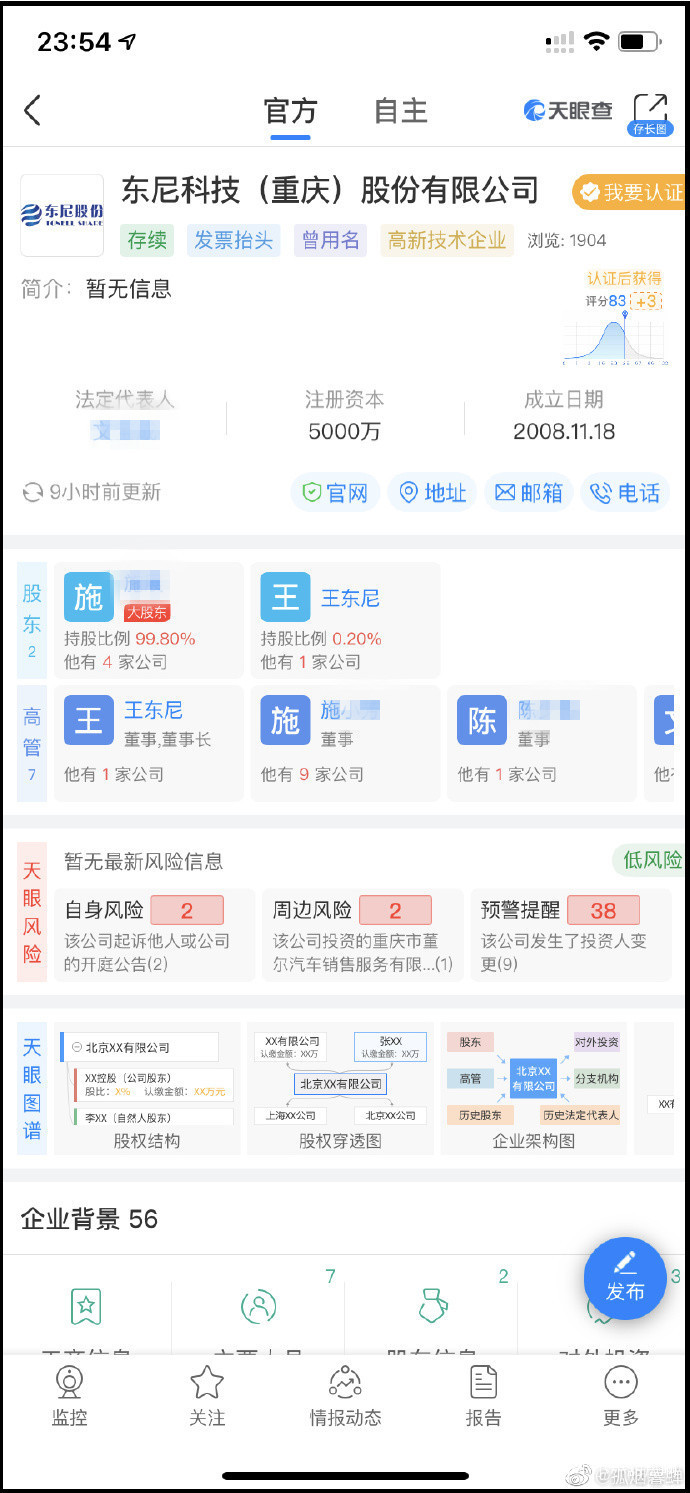This screenshot has width=690, height=1493.
Task: Open the 自身风险 card
Action: (x=155, y=935)
